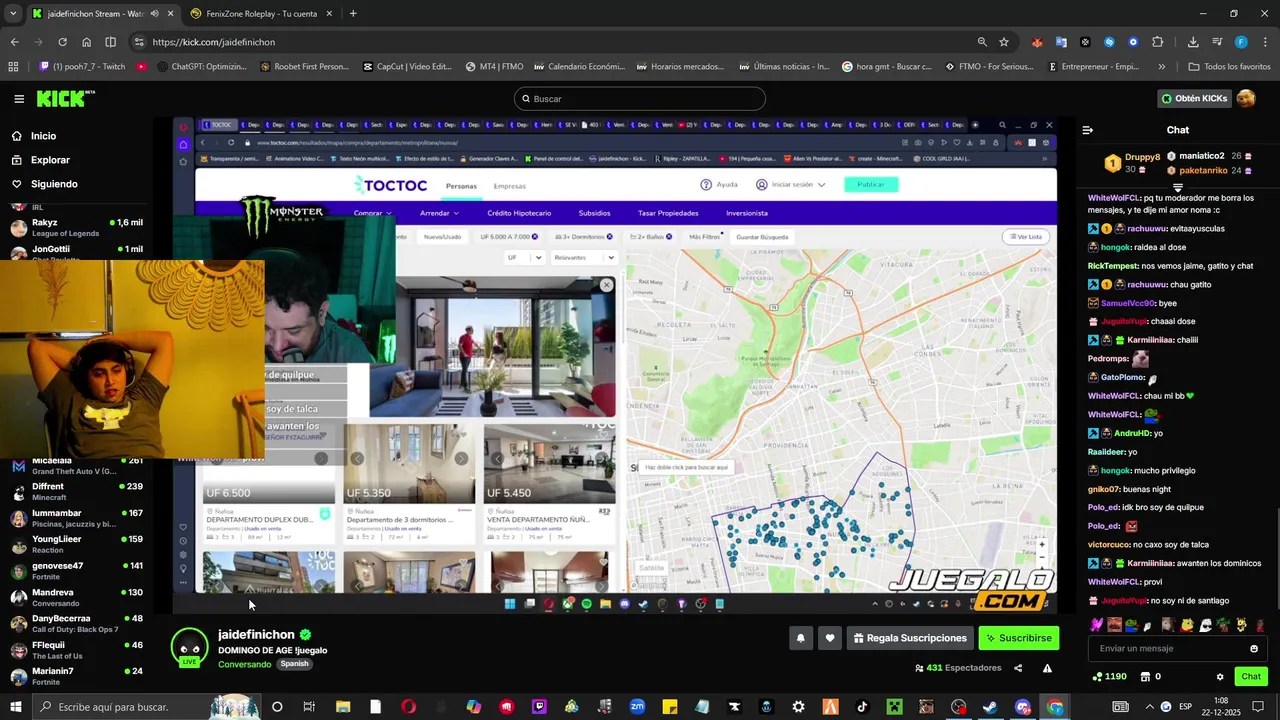Switch to jaidefinichon Stream browser tab

[x=88, y=14]
